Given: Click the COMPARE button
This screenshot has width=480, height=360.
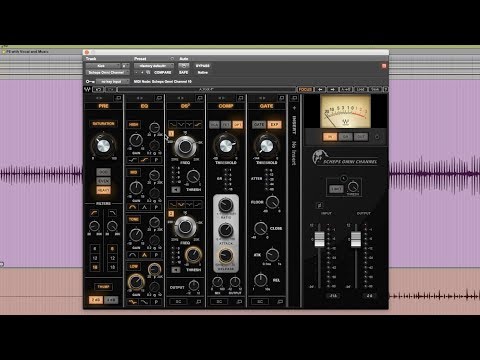Looking at the screenshot, I should click(162, 72).
